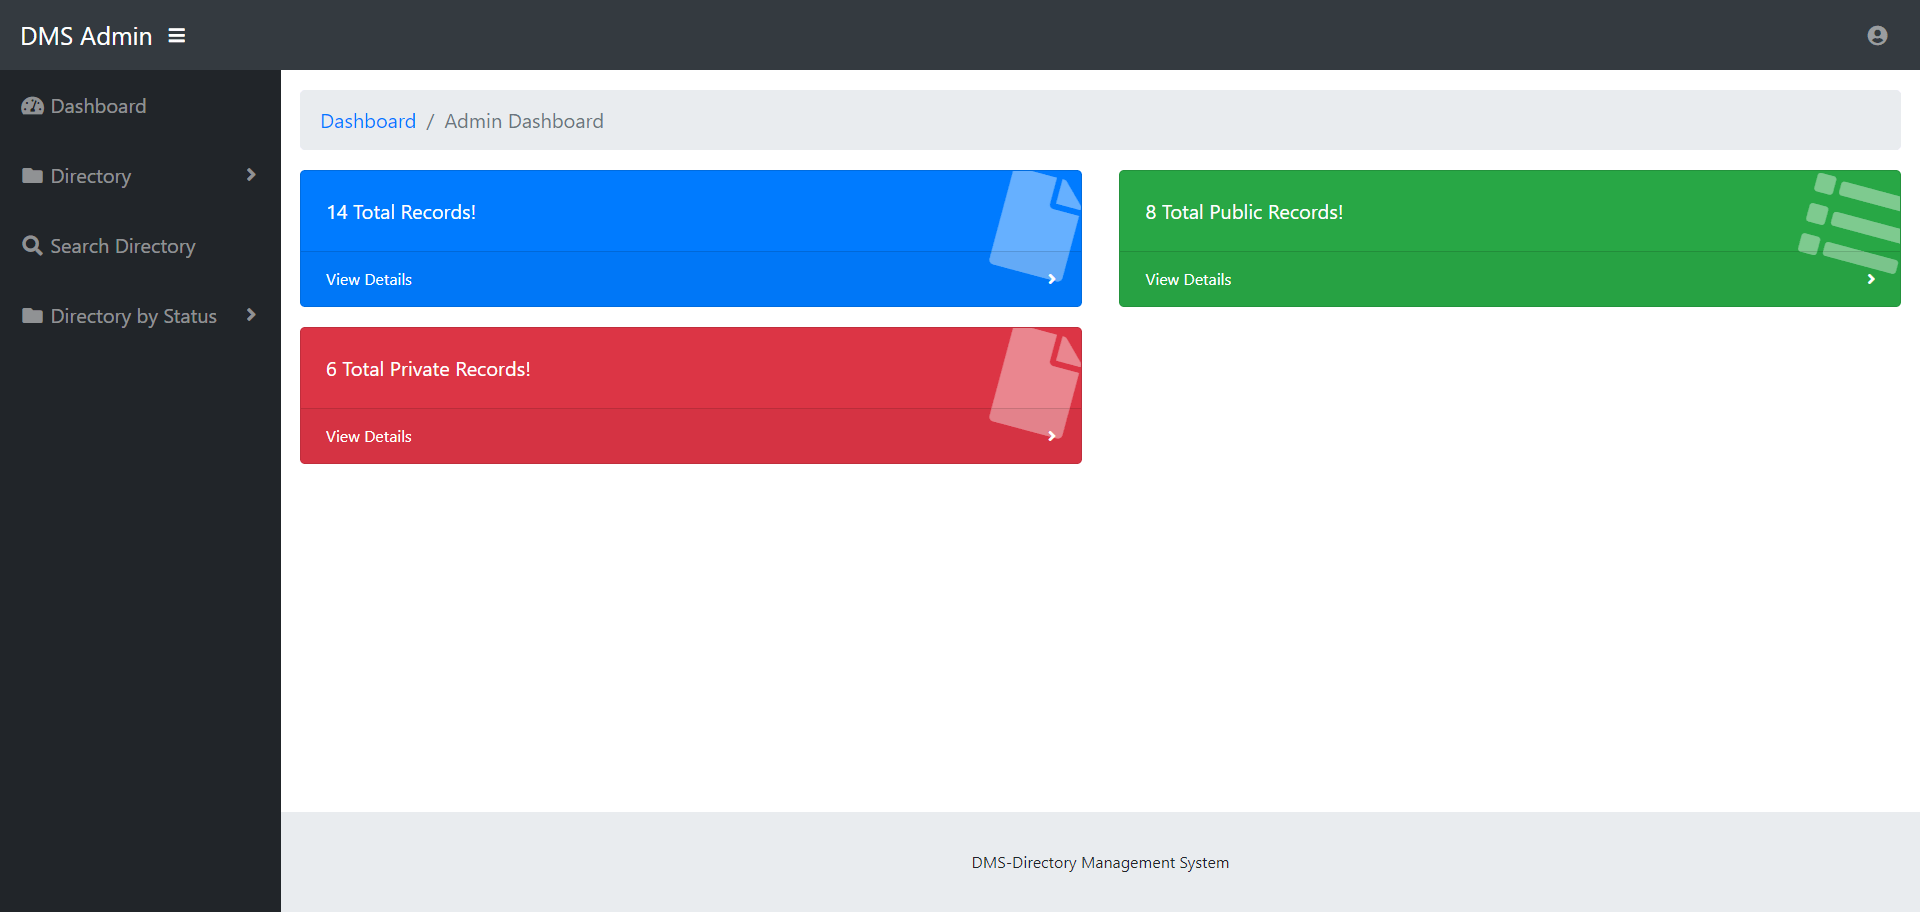Image resolution: width=1920 pixels, height=912 pixels.
Task: Select Search Directory in the sidebar
Action: 122,245
